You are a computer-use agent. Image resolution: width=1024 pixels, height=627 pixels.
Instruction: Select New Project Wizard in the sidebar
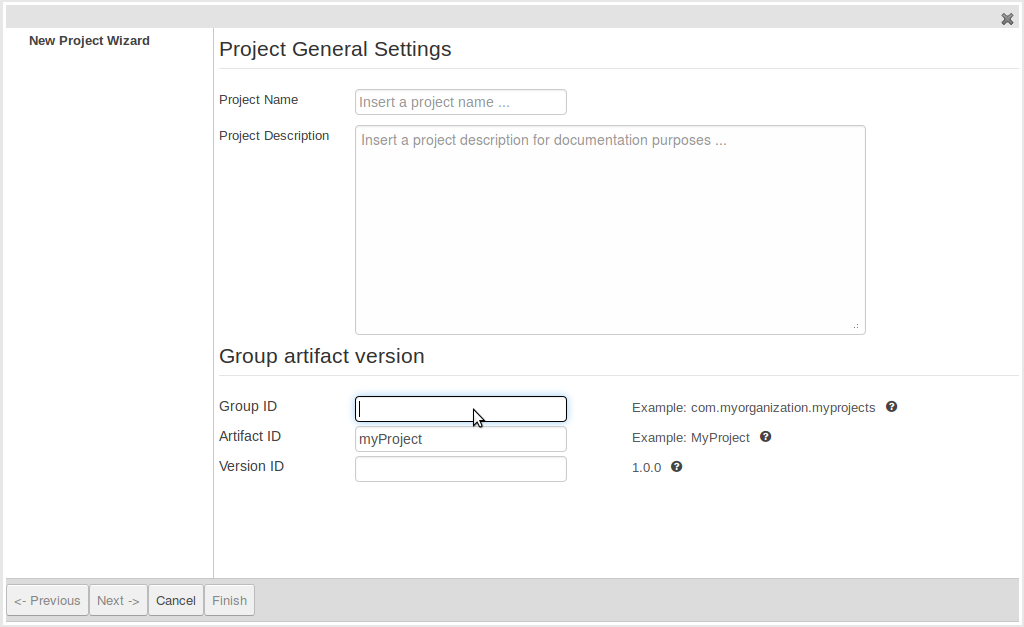click(89, 41)
